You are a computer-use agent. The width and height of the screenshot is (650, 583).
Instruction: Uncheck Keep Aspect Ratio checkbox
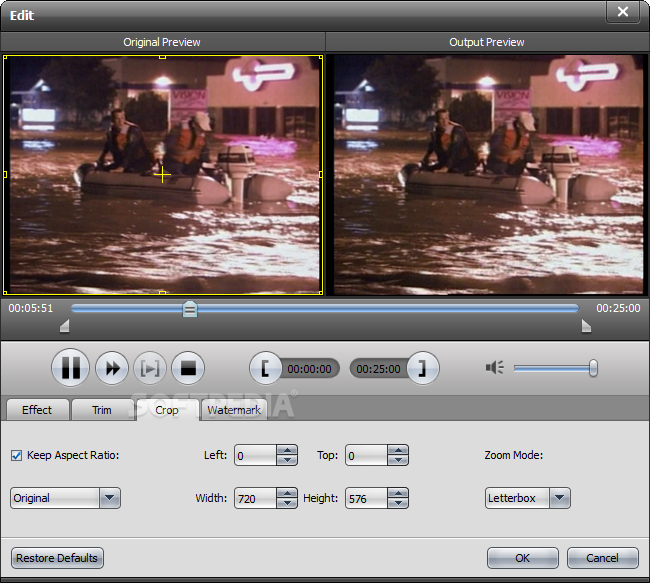pyautogui.click(x=17, y=456)
